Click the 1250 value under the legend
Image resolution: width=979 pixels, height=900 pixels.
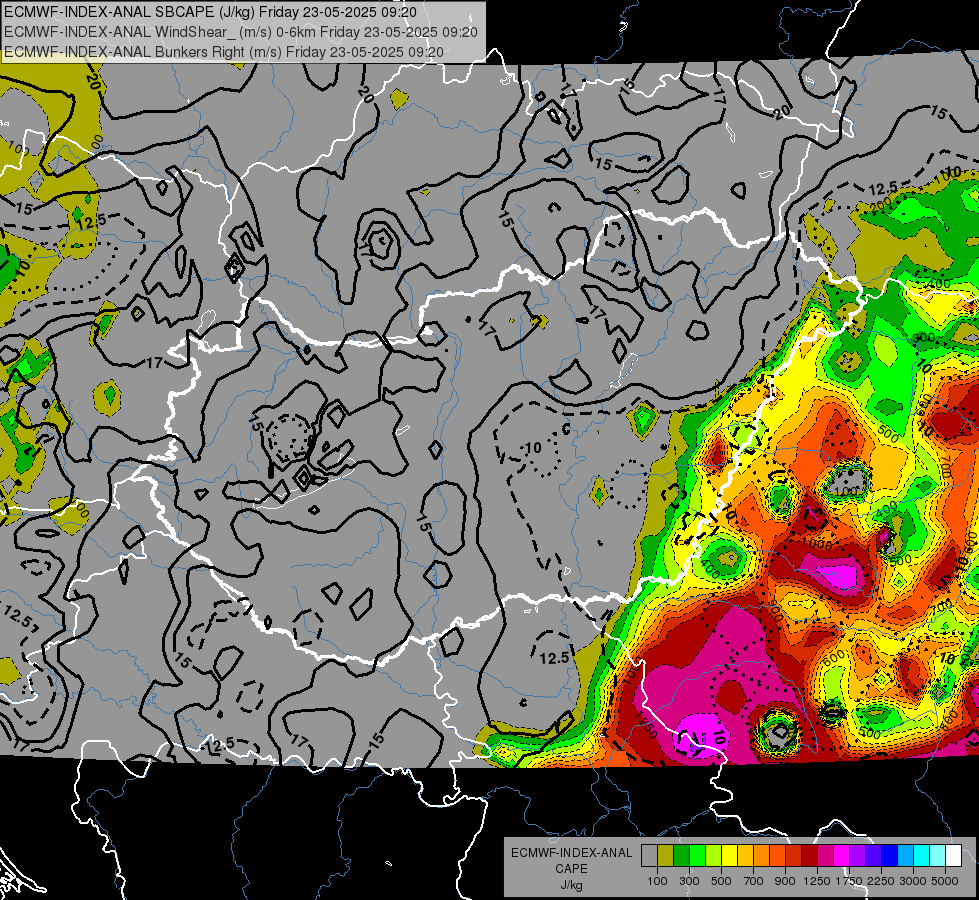pyautogui.click(x=817, y=881)
